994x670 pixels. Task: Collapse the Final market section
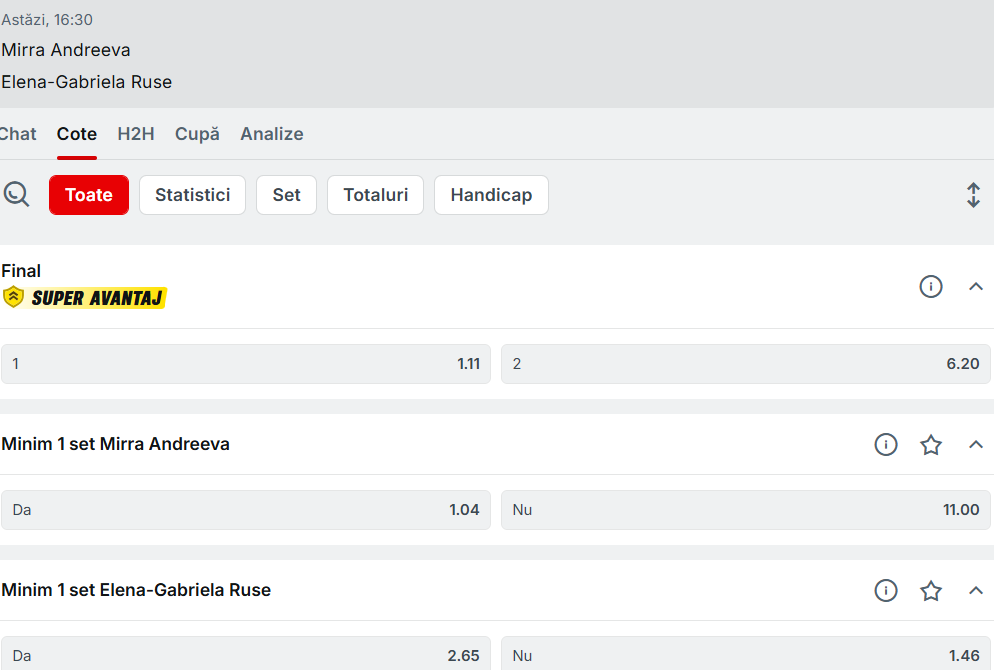(x=976, y=287)
